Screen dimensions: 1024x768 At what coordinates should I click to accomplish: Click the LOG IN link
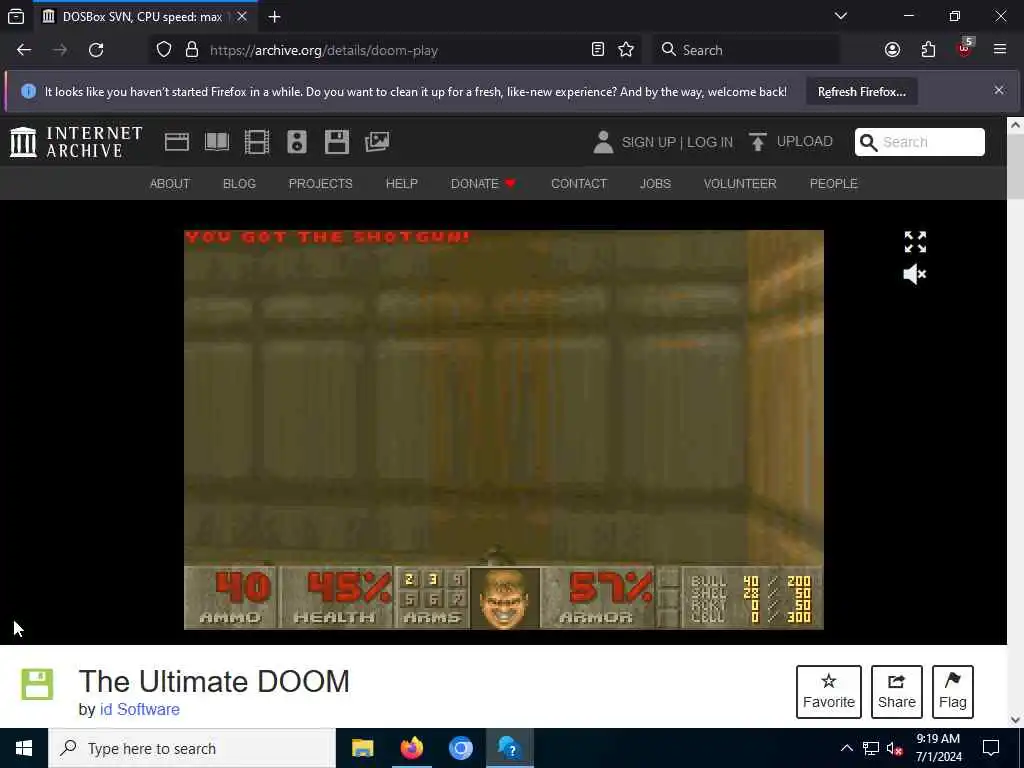click(x=710, y=142)
